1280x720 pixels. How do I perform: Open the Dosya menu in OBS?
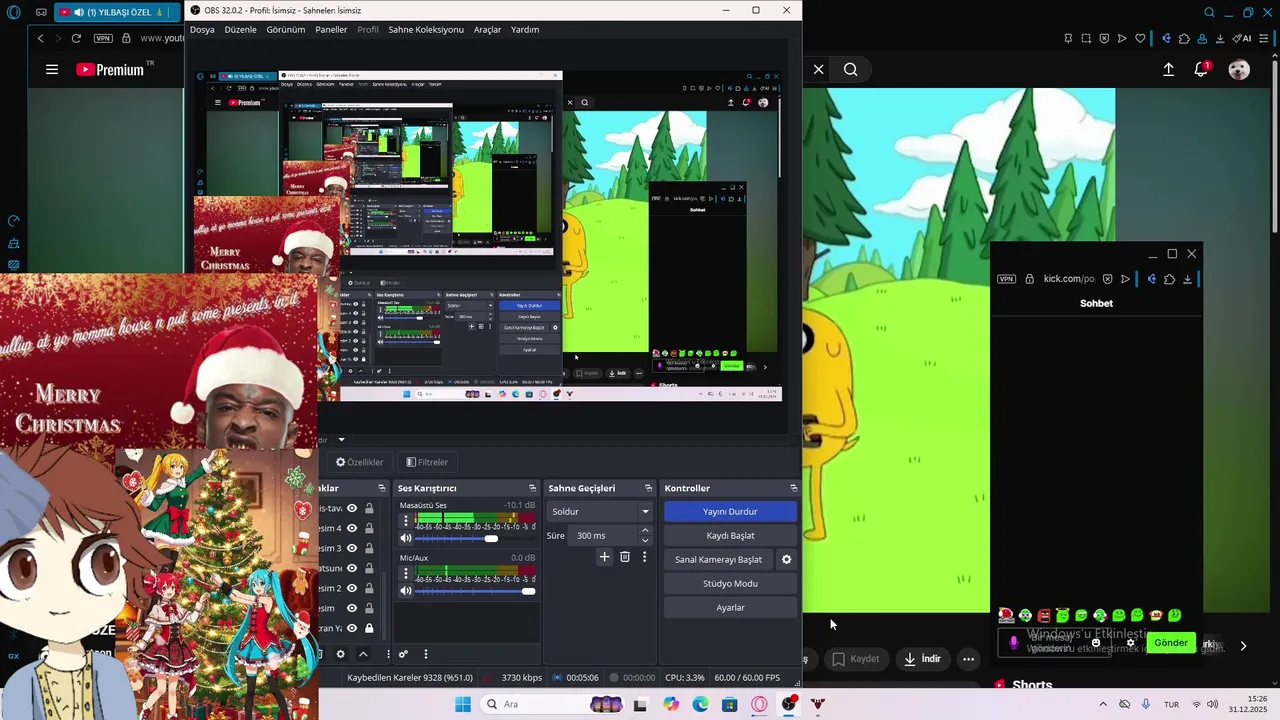coord(202,29)
